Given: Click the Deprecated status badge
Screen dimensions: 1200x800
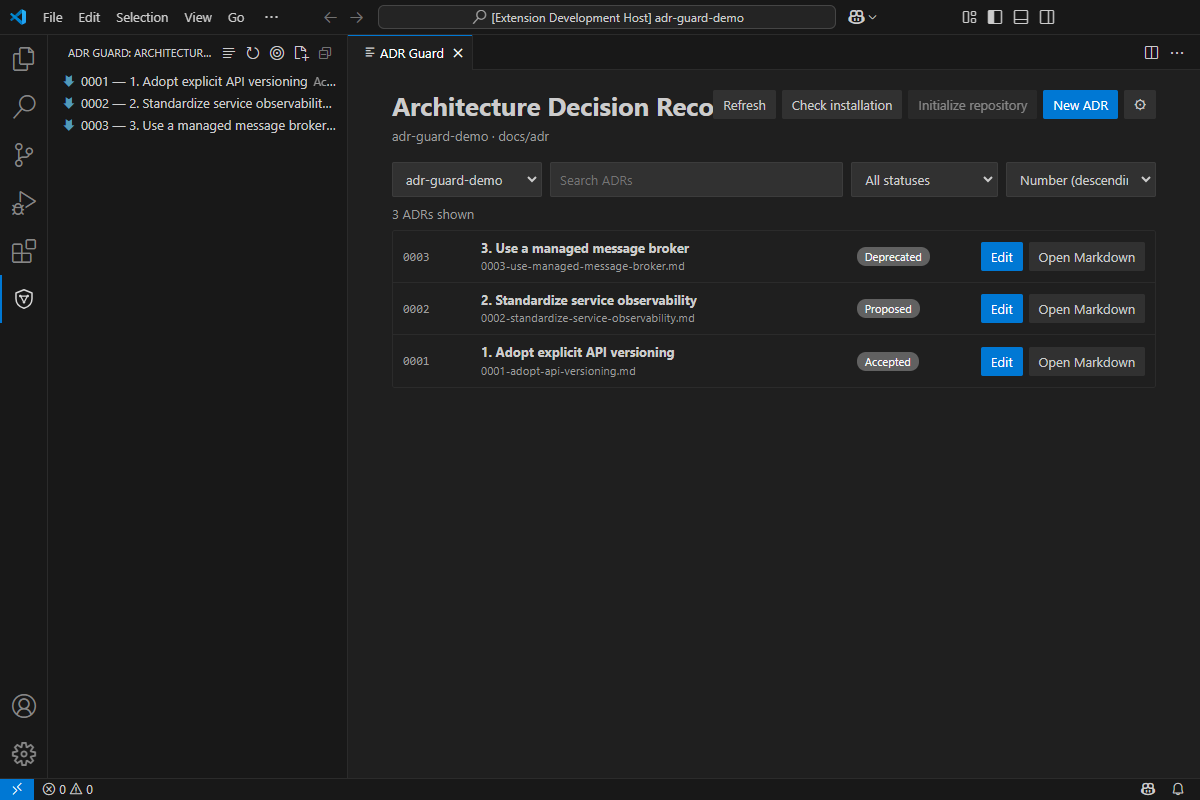Looking at the screenshot, I should [893, 257].
